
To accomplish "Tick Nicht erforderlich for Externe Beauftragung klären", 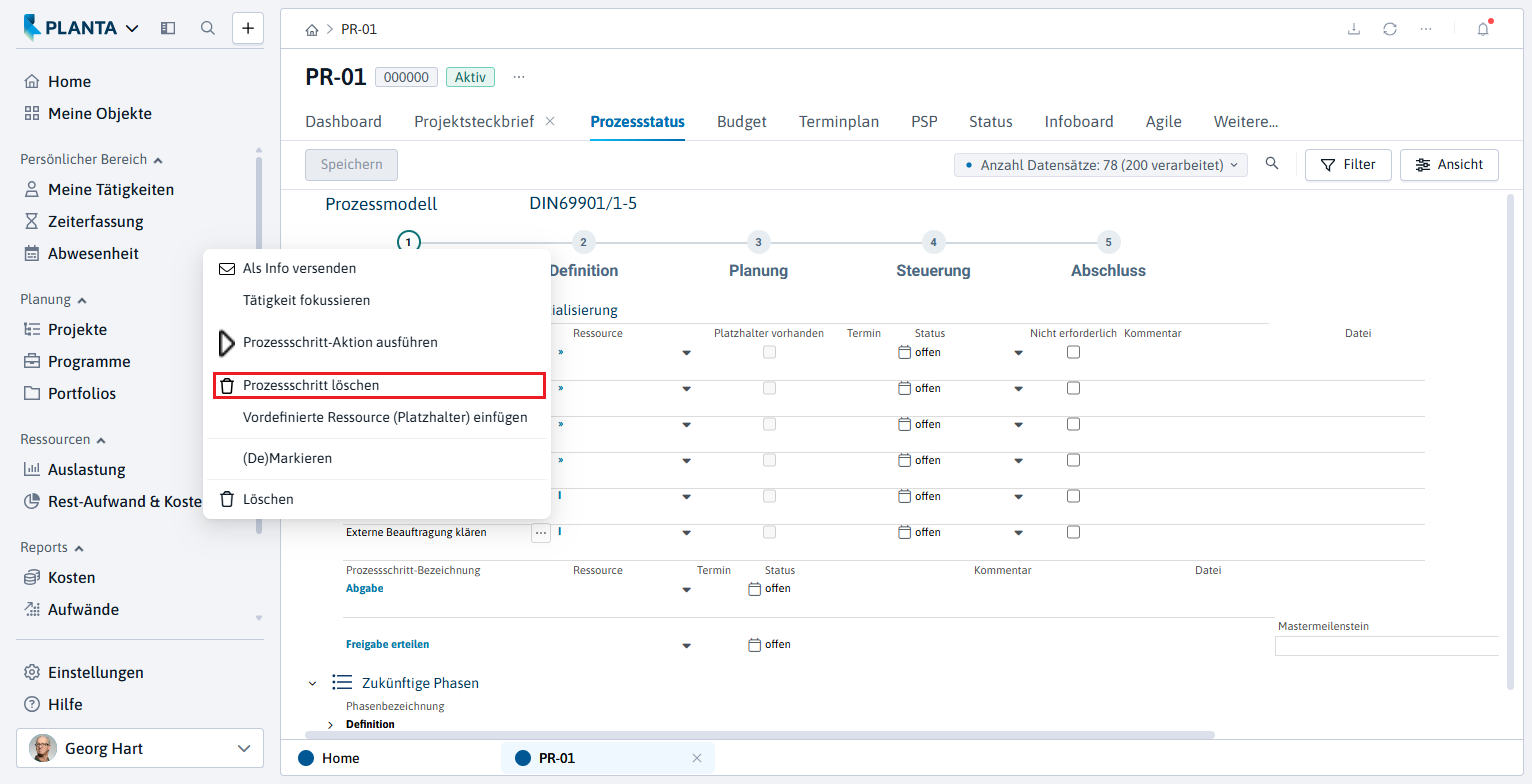I will click(1073, 532).
